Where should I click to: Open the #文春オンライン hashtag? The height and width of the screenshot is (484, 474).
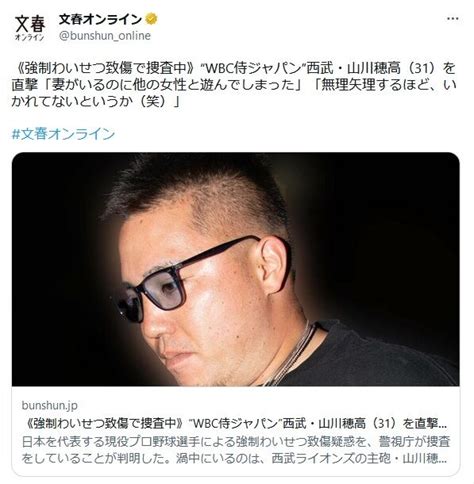63,134
